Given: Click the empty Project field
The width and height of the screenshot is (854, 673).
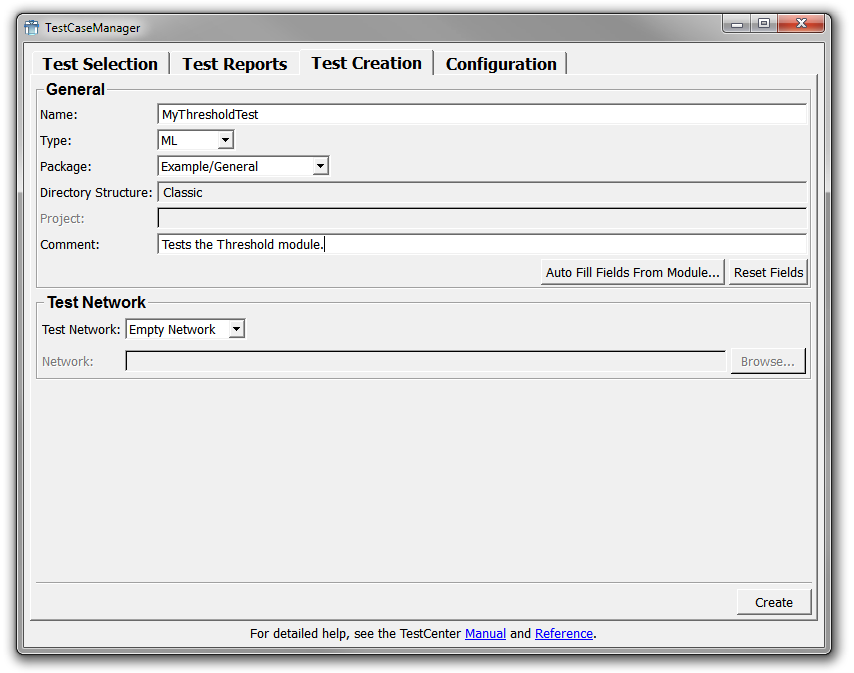Looking at the screenshot, I should (x=481, y=219).
